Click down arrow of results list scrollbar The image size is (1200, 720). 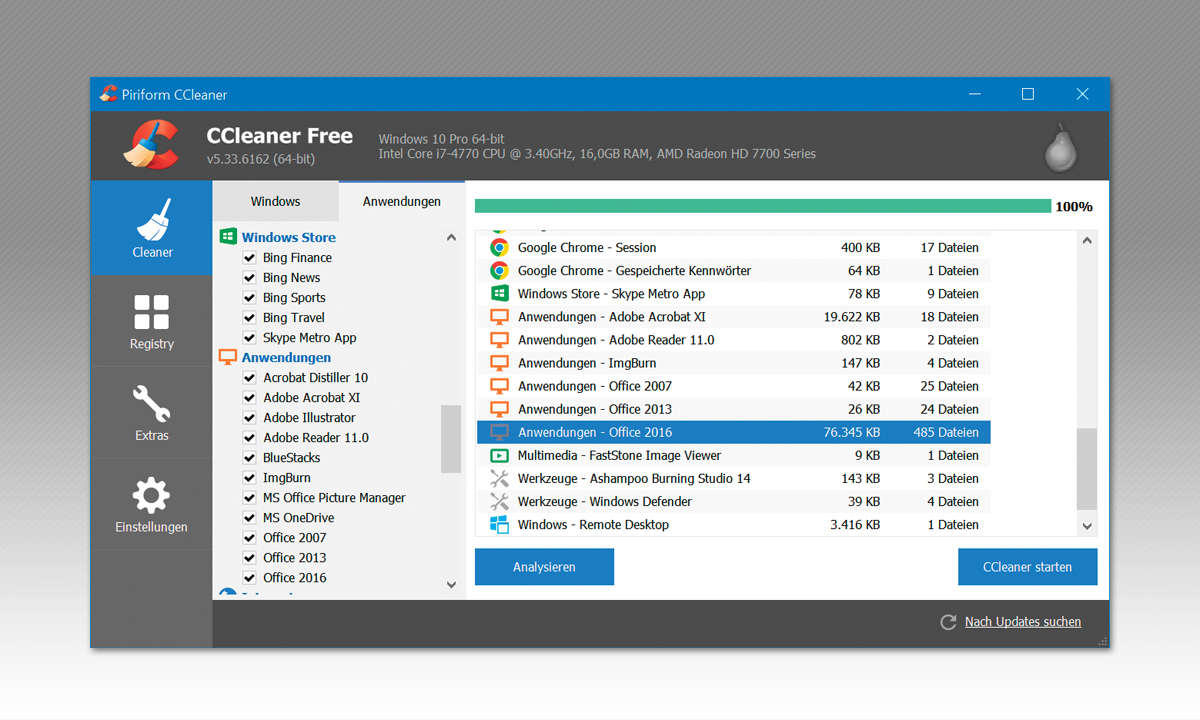tap(1087, 525)
